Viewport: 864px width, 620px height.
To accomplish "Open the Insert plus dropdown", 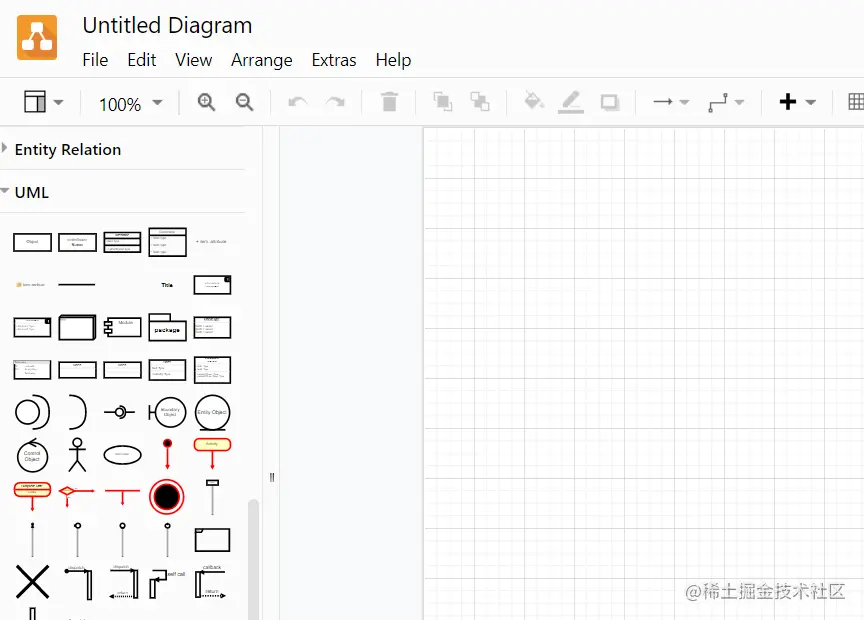I will click(x=797, y=102).
